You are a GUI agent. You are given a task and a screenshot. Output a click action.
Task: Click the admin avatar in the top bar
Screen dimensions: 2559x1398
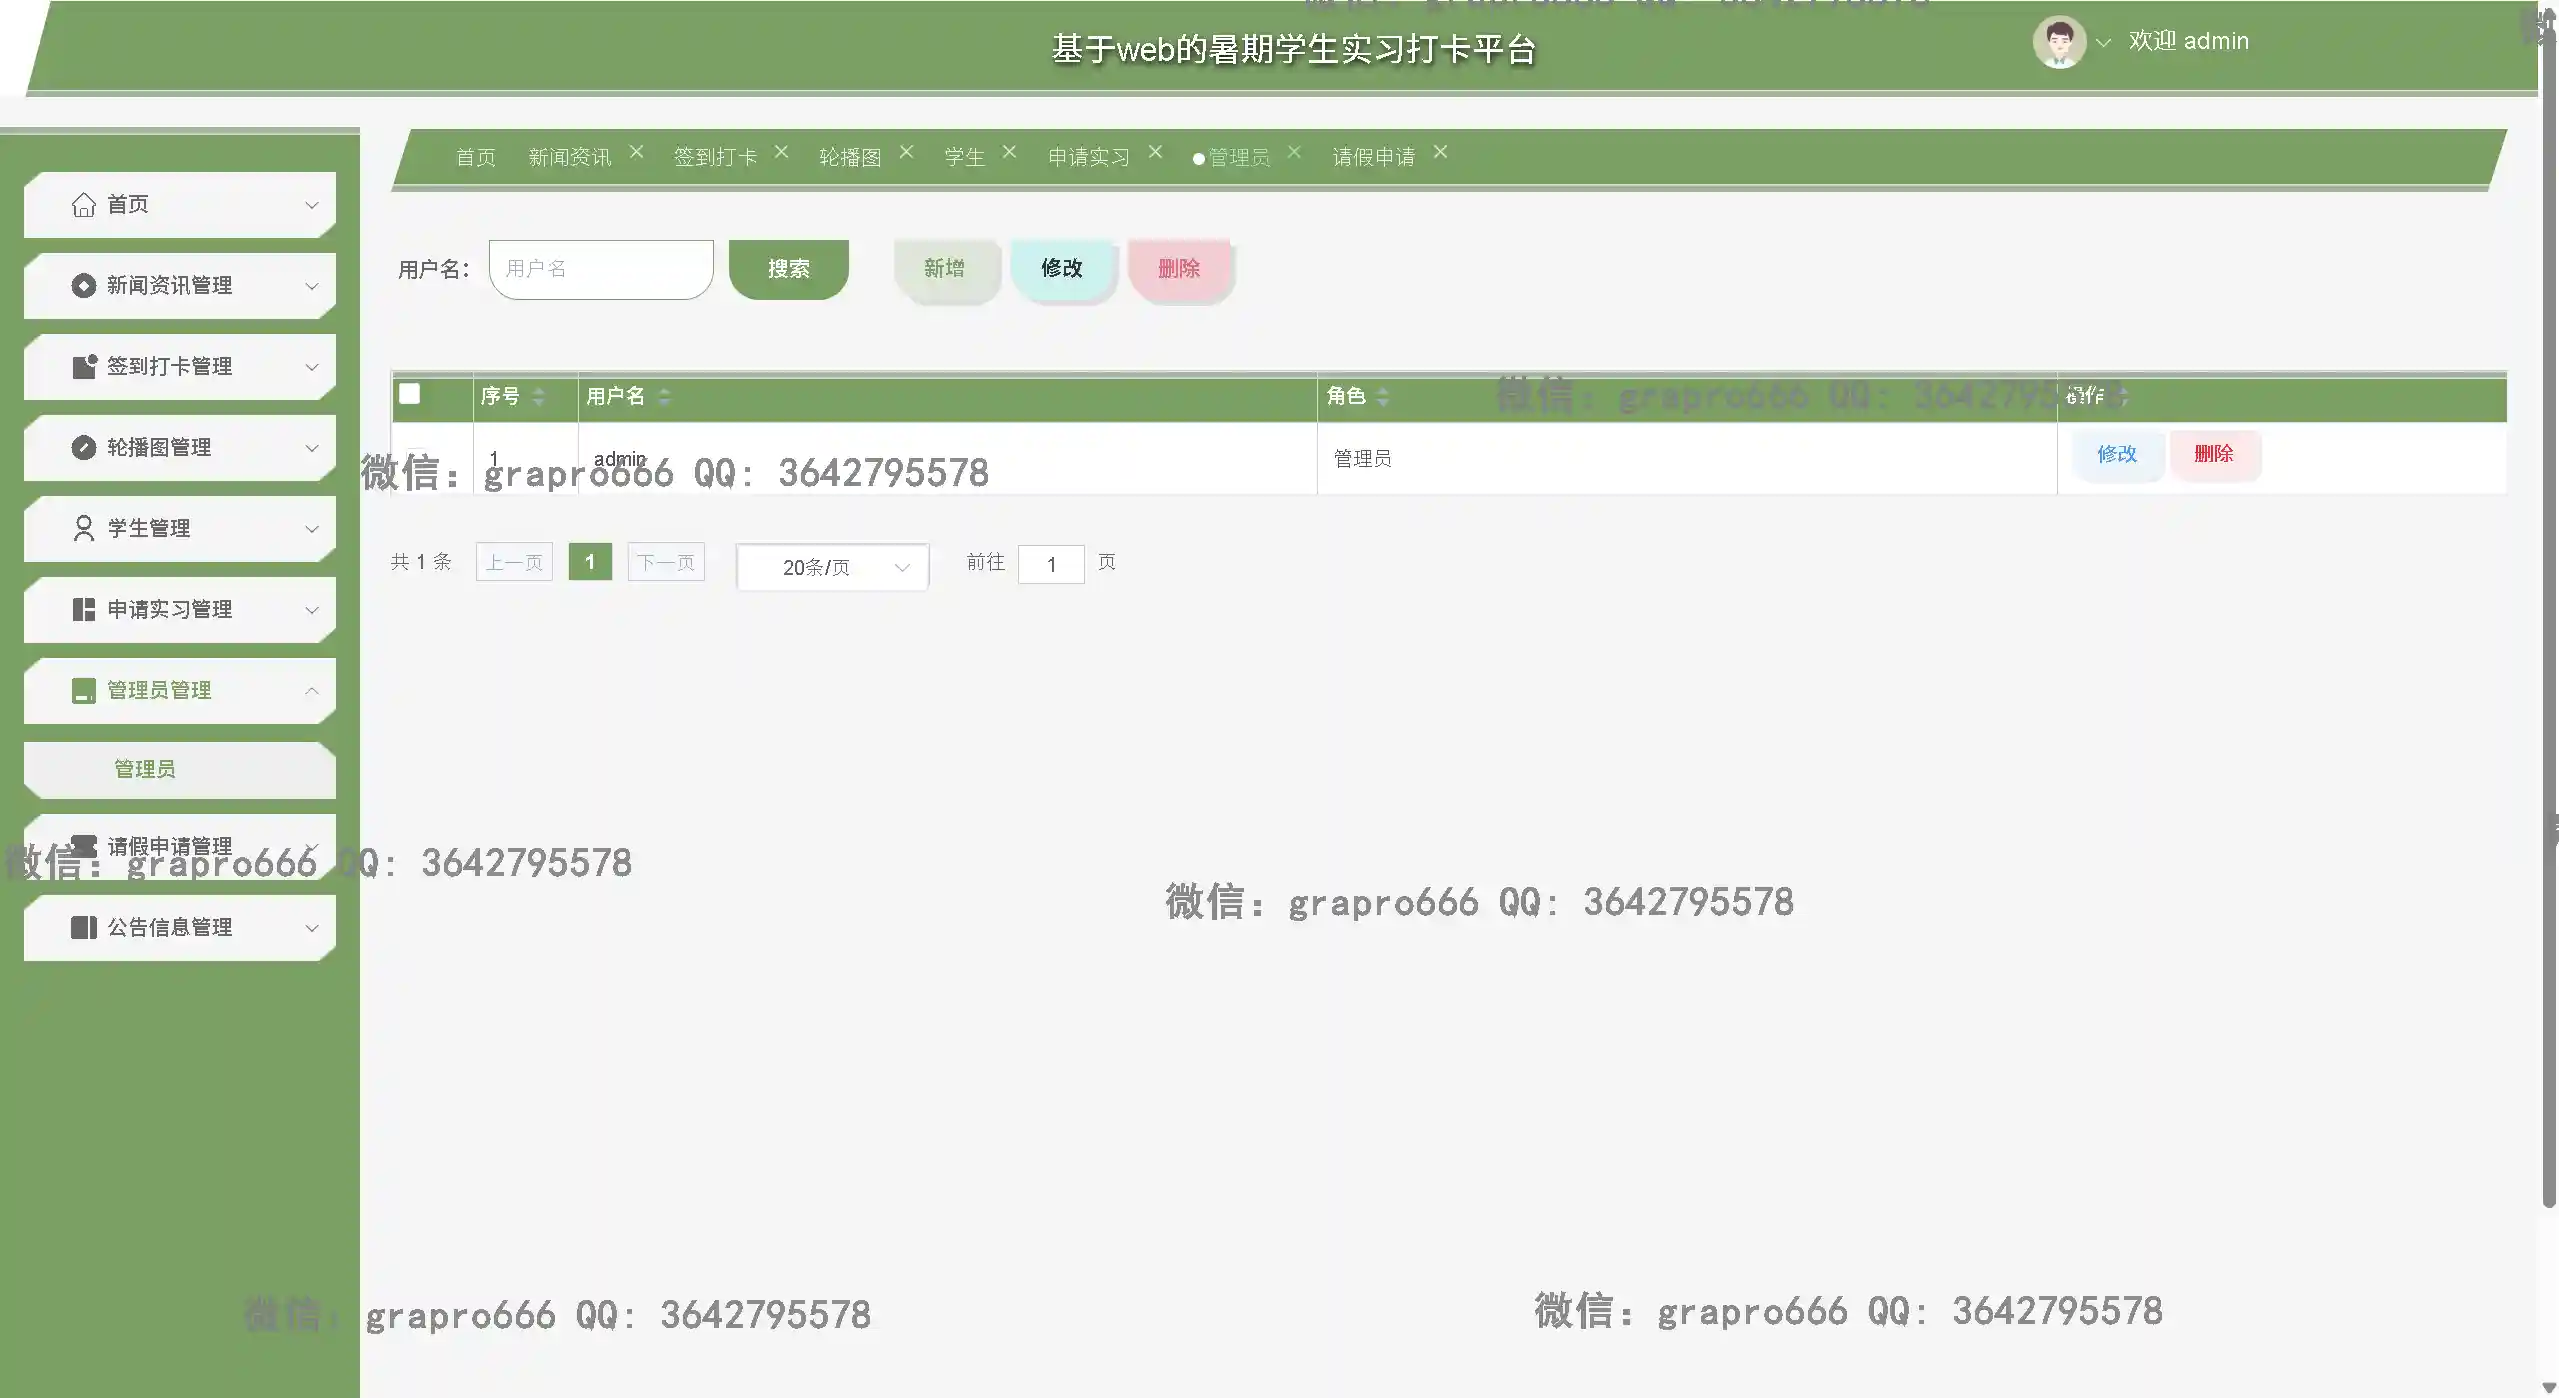coord(2058,41)
